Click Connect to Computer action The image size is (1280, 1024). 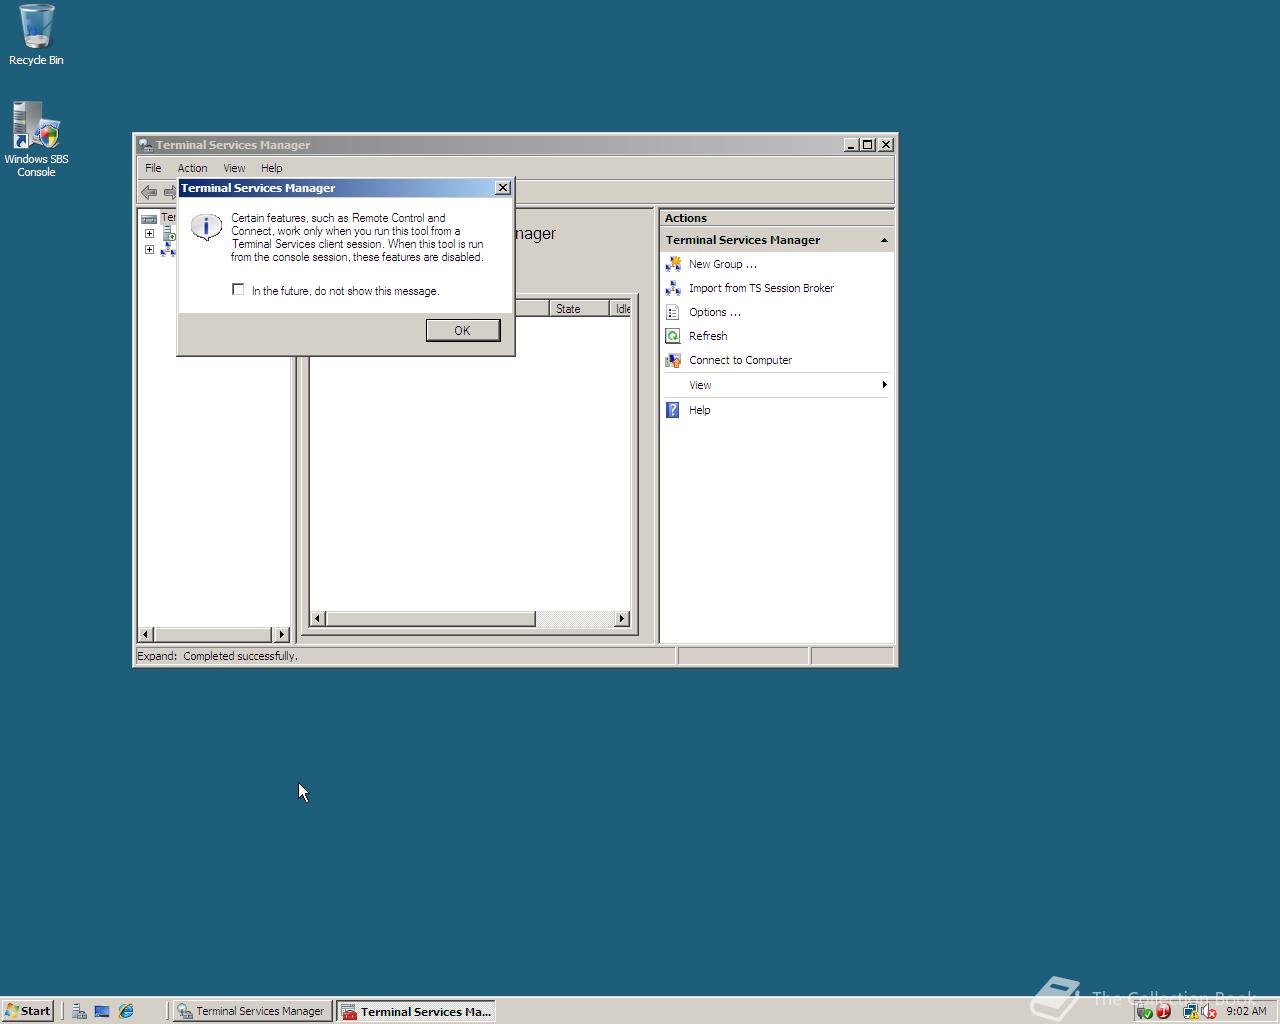740,360
